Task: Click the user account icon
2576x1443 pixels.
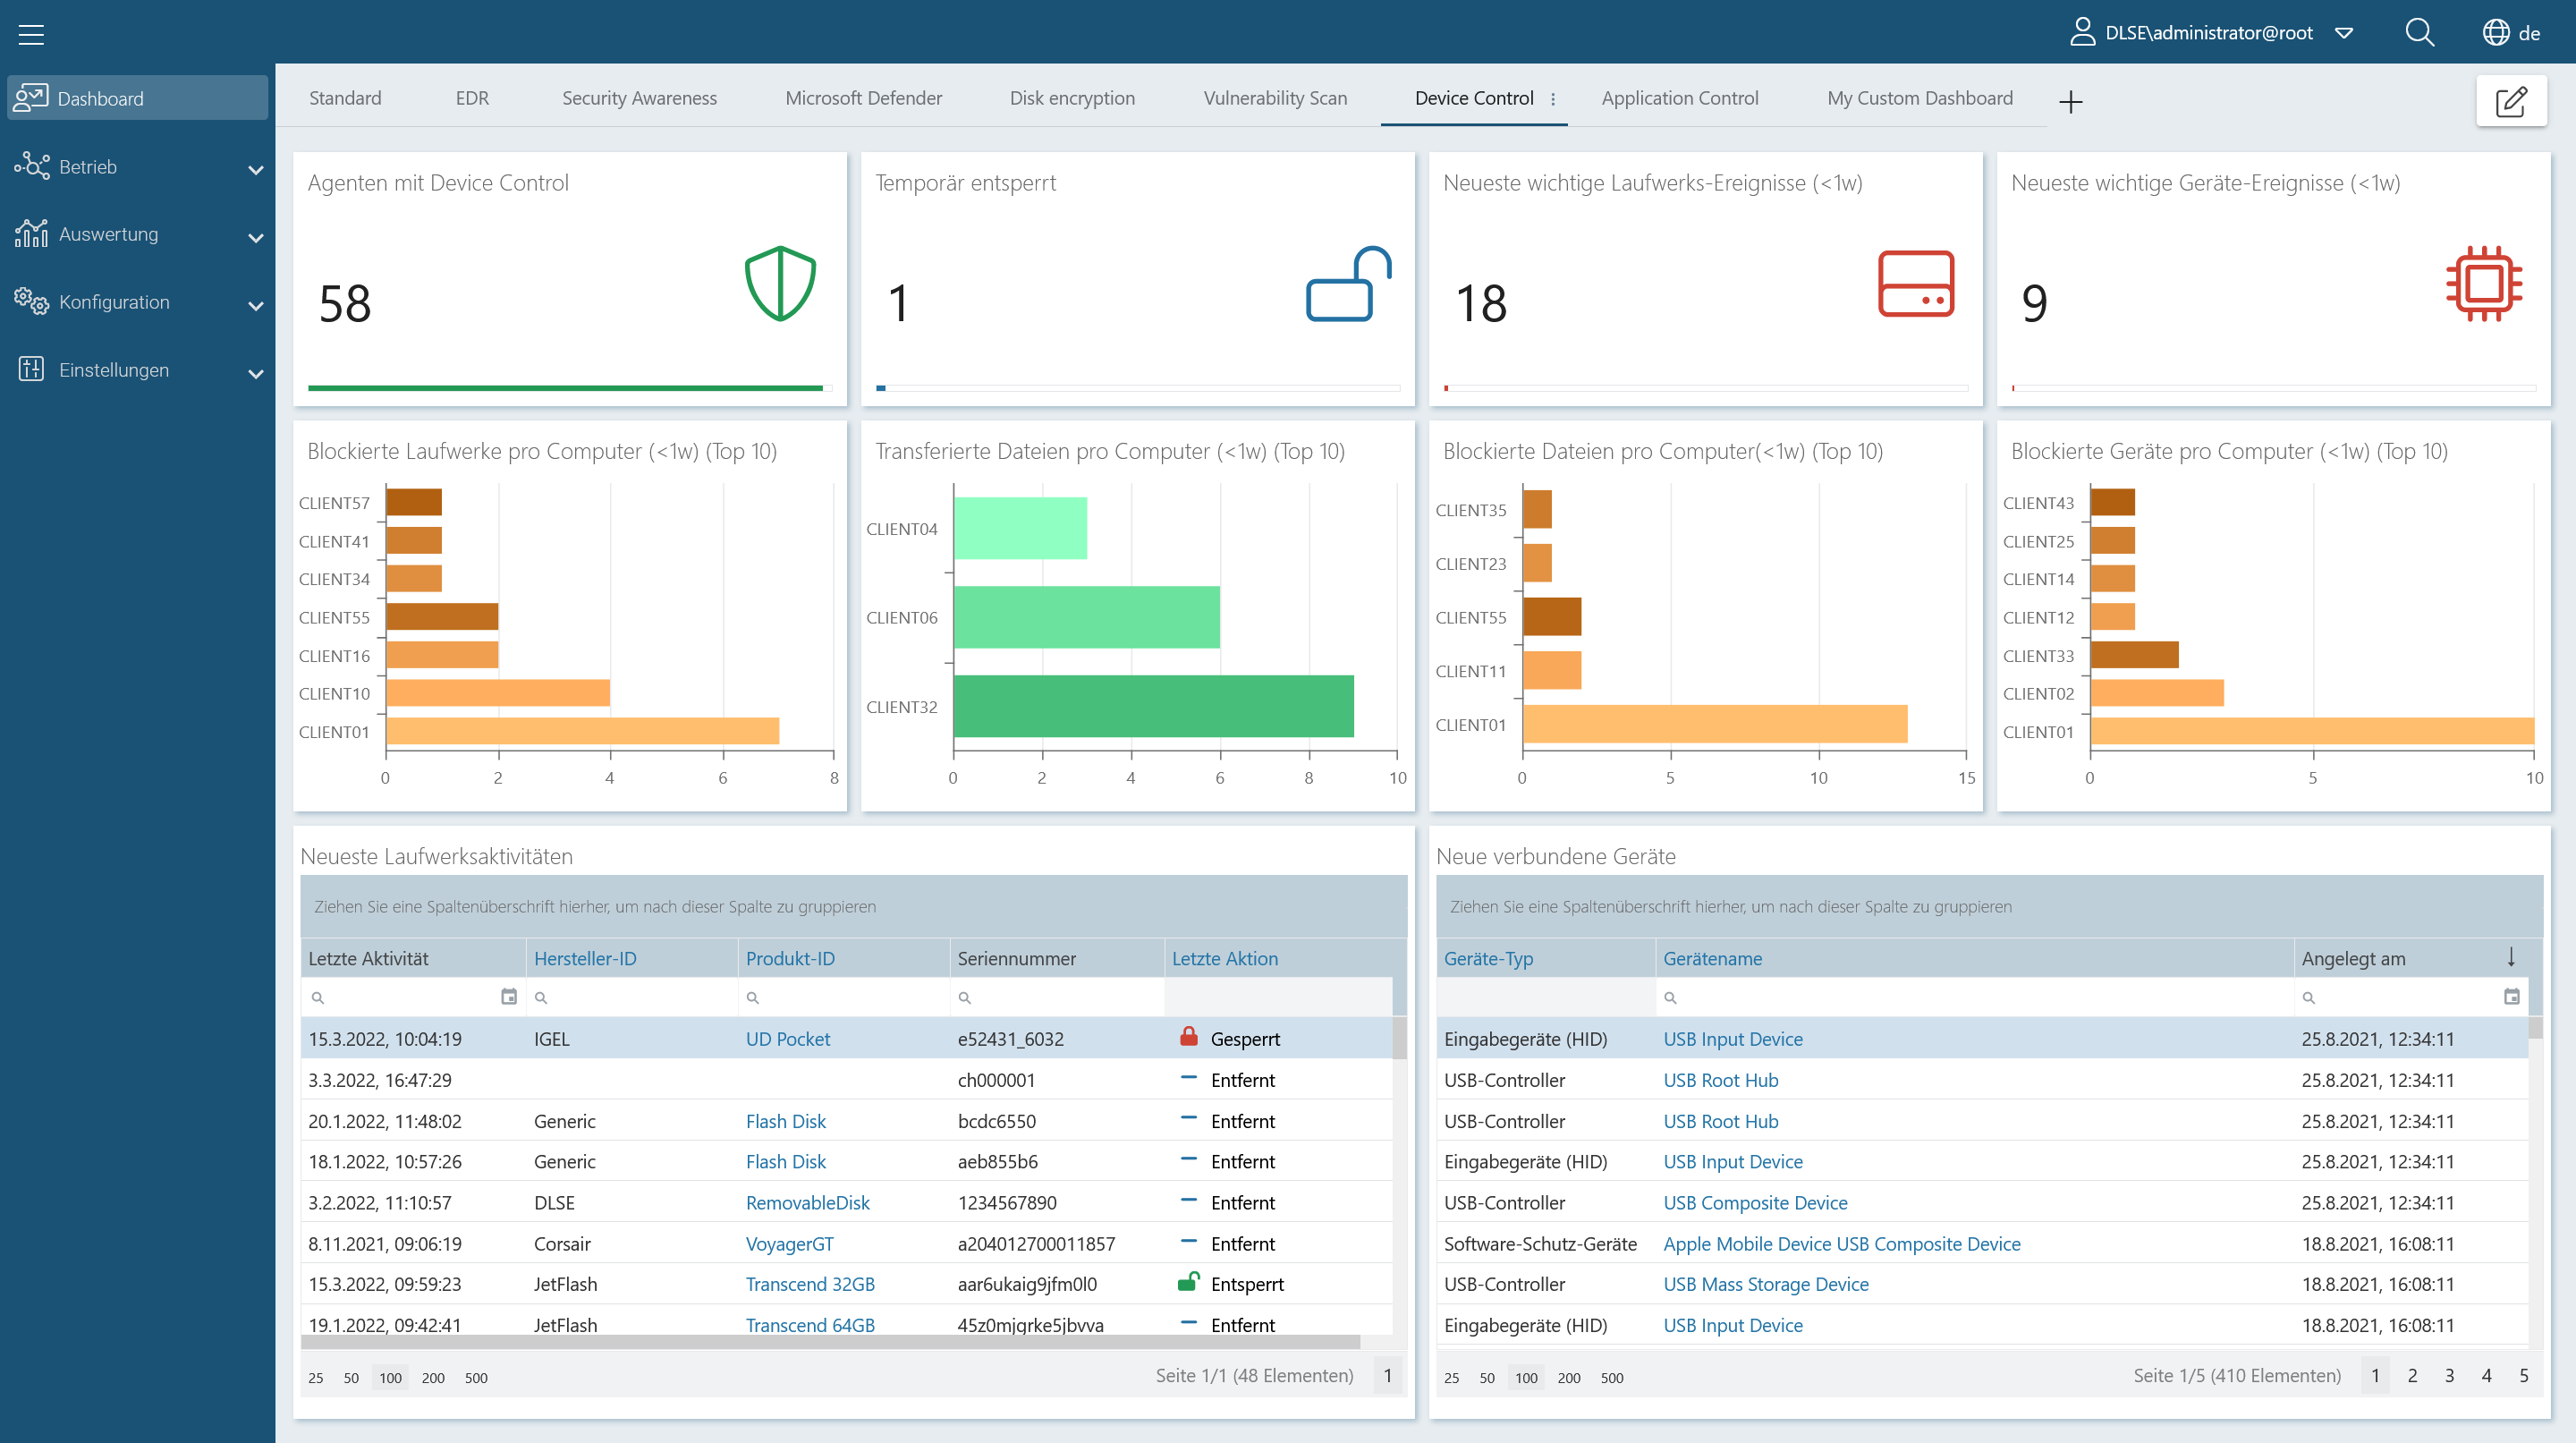Action: tap(2082, 32)
